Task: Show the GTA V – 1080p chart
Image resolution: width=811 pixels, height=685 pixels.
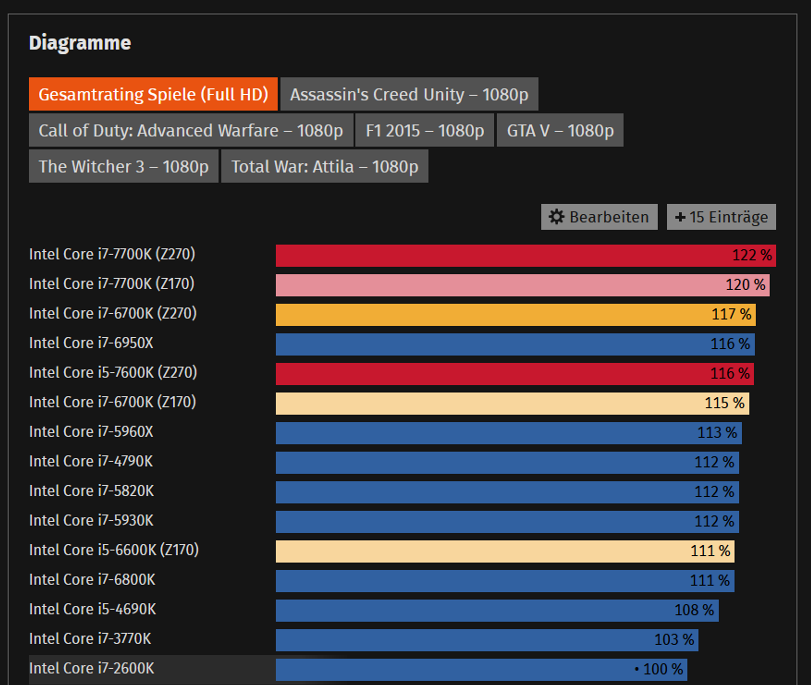Action: [x=560, y=130]
